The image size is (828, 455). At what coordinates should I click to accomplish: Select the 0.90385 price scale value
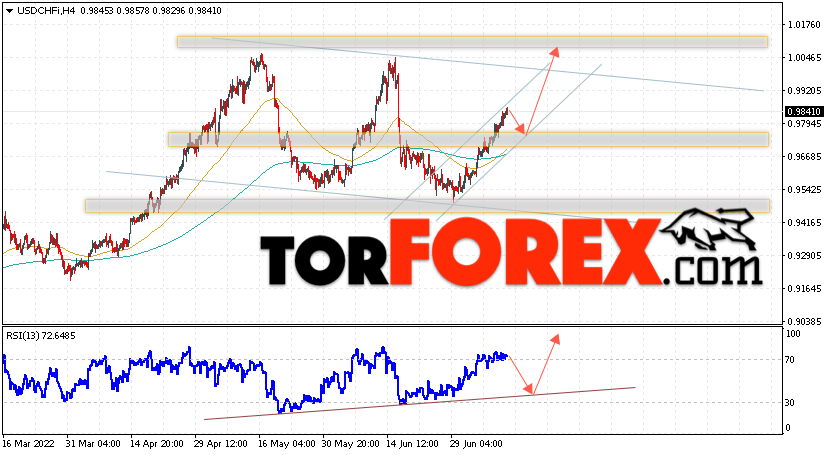pyautogui.click(x=804, y=321)
